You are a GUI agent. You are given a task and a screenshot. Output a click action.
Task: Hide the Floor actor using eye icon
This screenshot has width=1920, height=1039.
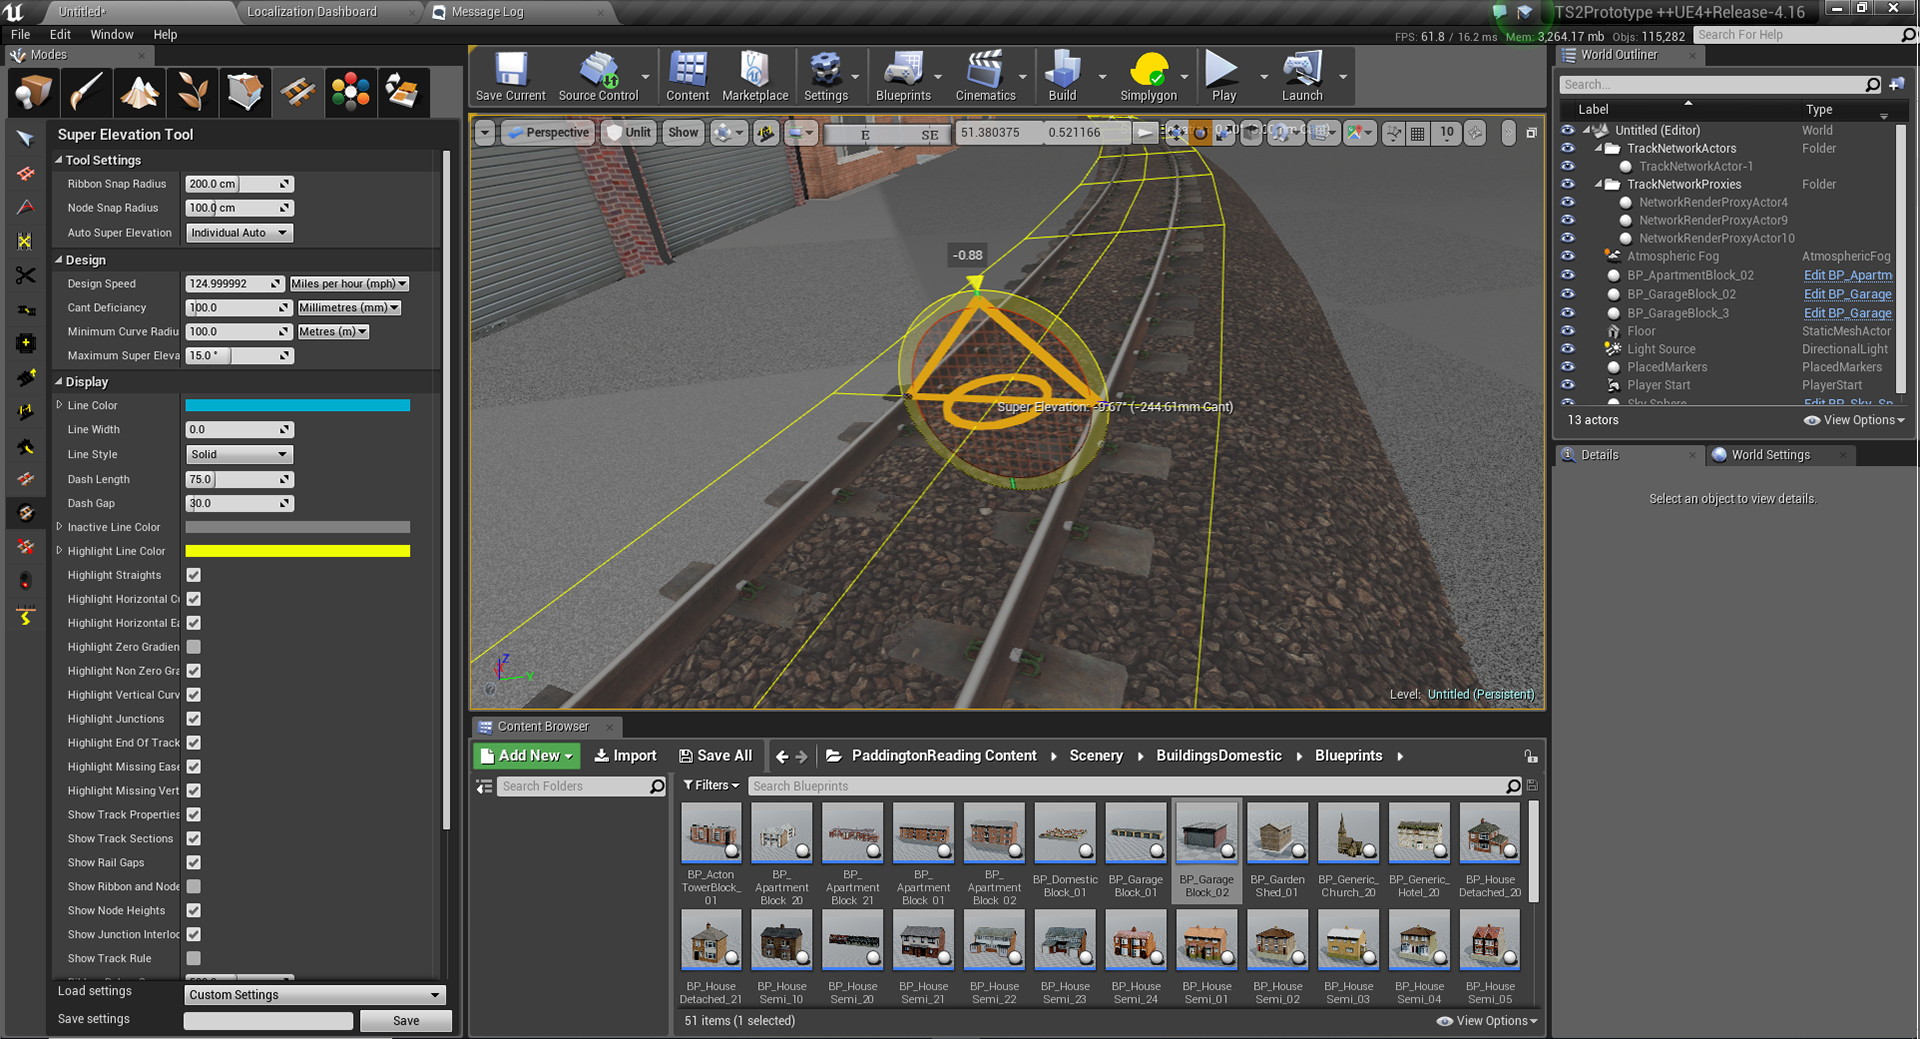click(1567, 331)
